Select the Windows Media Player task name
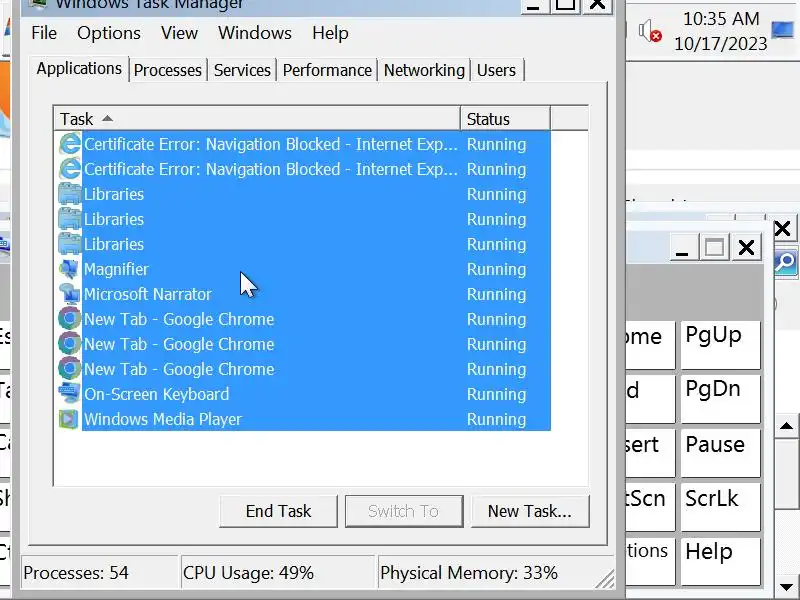The image size is (800, 600). tap(163, 419)
